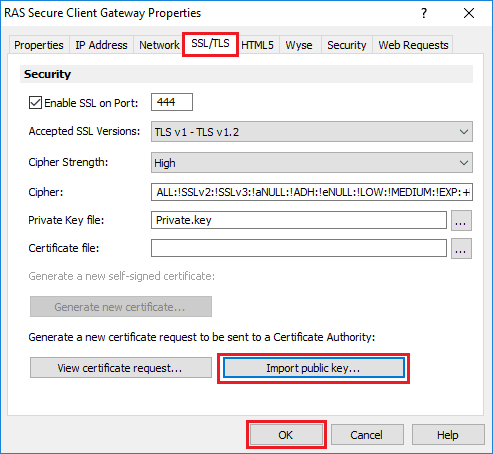
Task: Open the Wyse tab
Action: pos(299,45)
